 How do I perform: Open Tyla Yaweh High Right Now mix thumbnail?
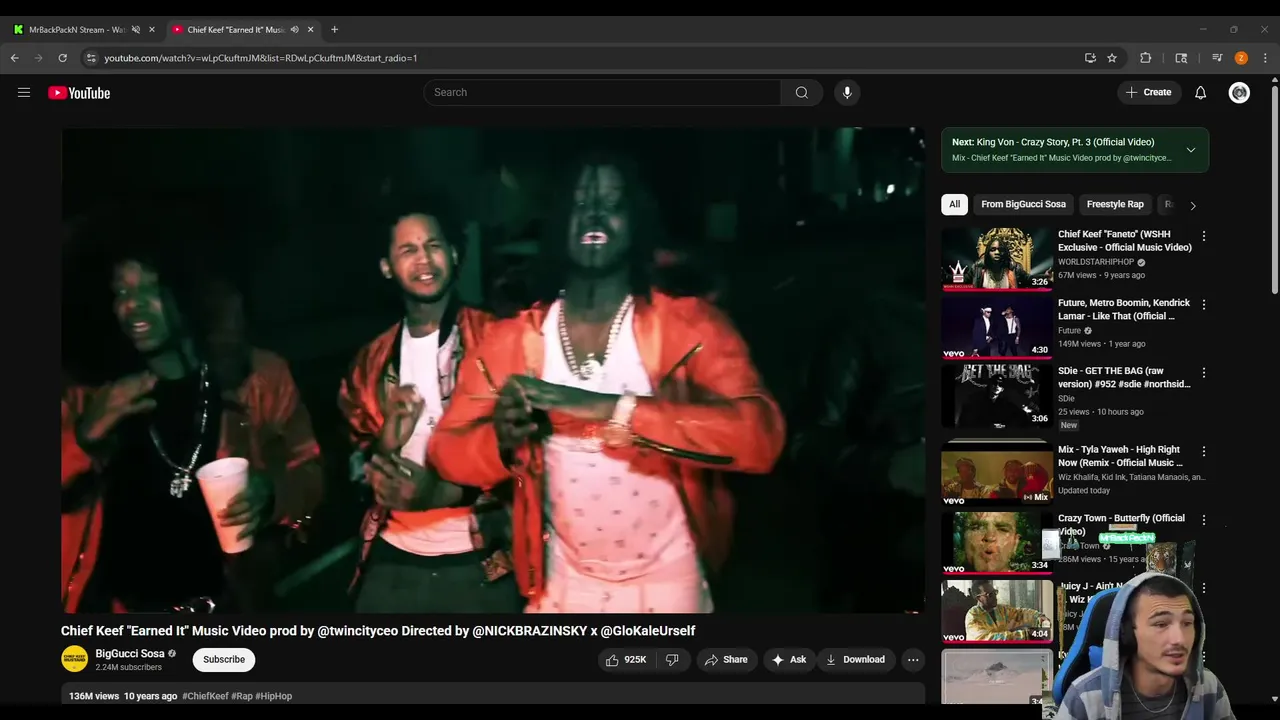pos(997,474)
